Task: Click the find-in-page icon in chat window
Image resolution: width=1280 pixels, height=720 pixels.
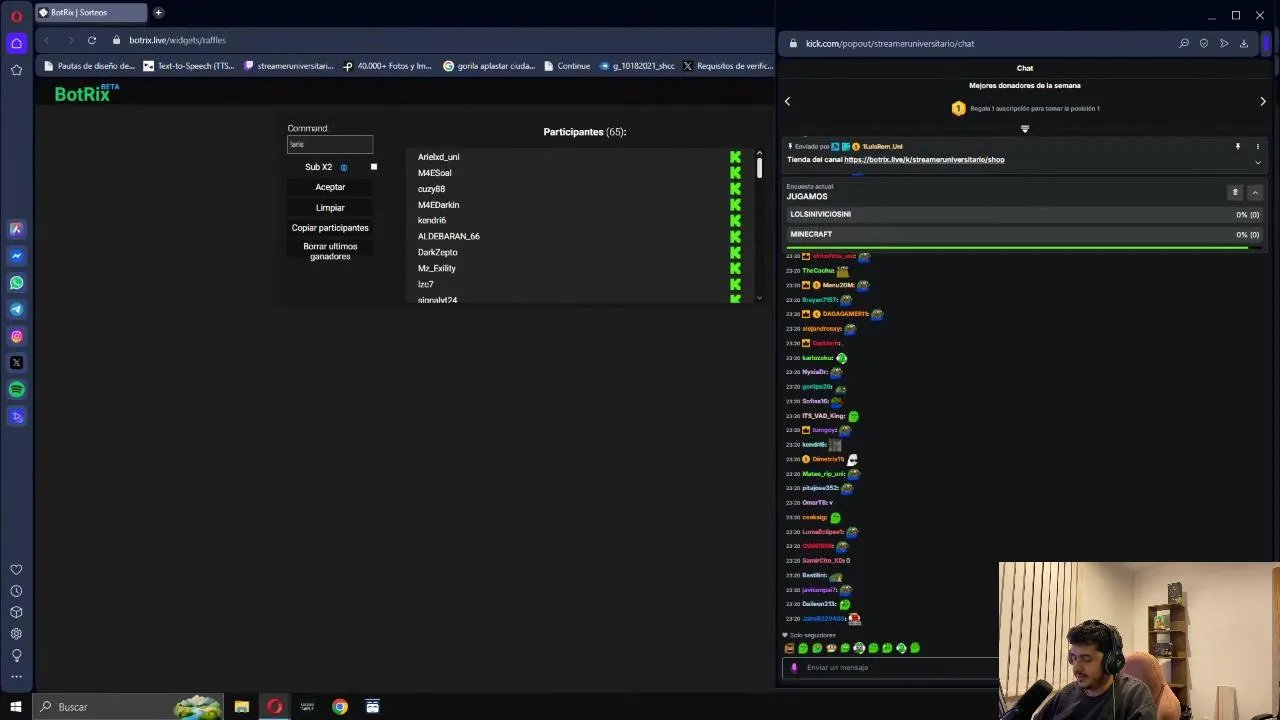Action: [1184, 43]
